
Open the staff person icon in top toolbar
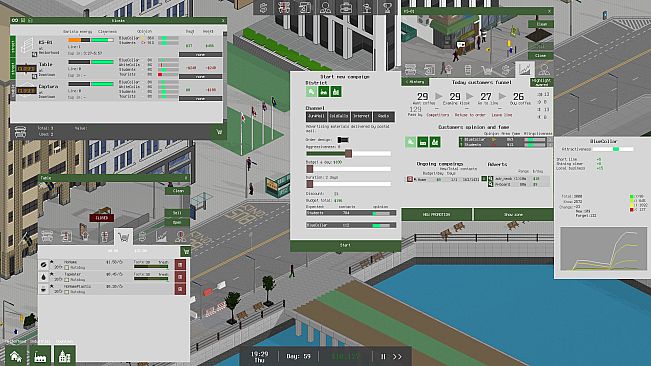coord(326,7)
